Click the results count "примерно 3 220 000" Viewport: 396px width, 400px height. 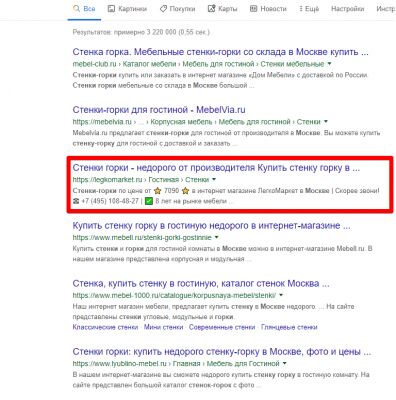(145, 32)
